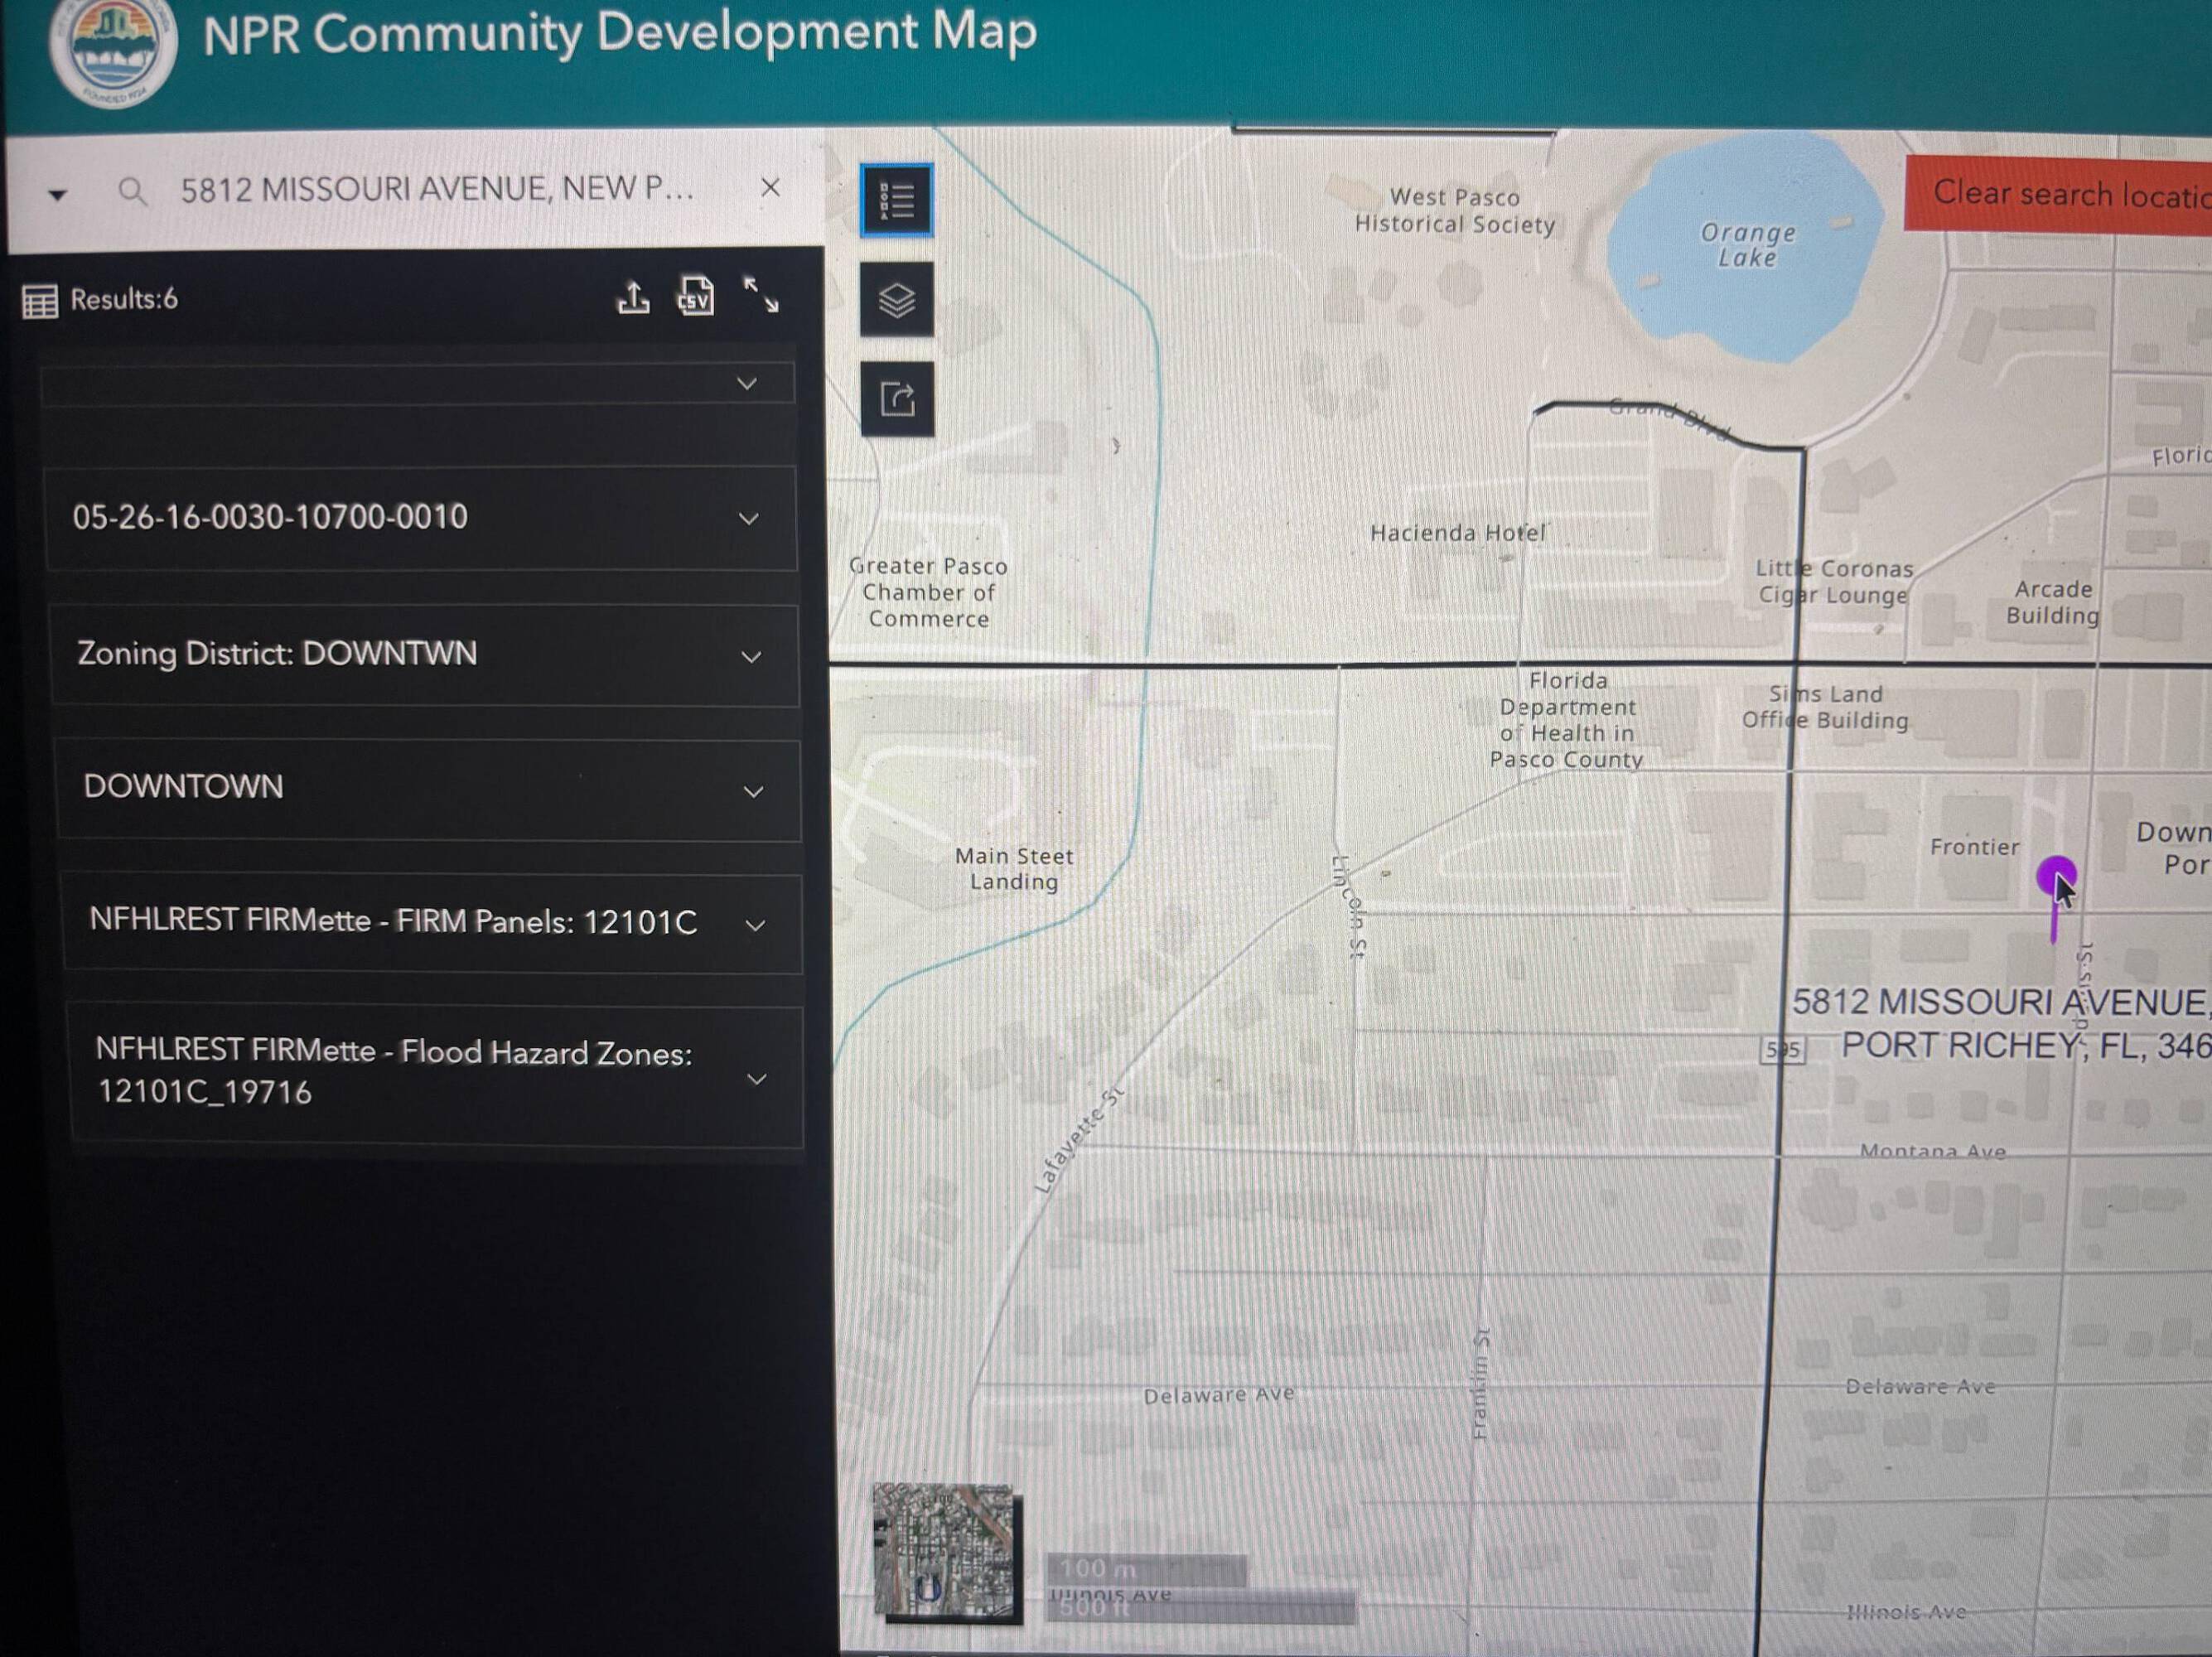Expand the DOWNTOWN result row
Viewport: 2212px width, 1657px height.
pos(428,789)
